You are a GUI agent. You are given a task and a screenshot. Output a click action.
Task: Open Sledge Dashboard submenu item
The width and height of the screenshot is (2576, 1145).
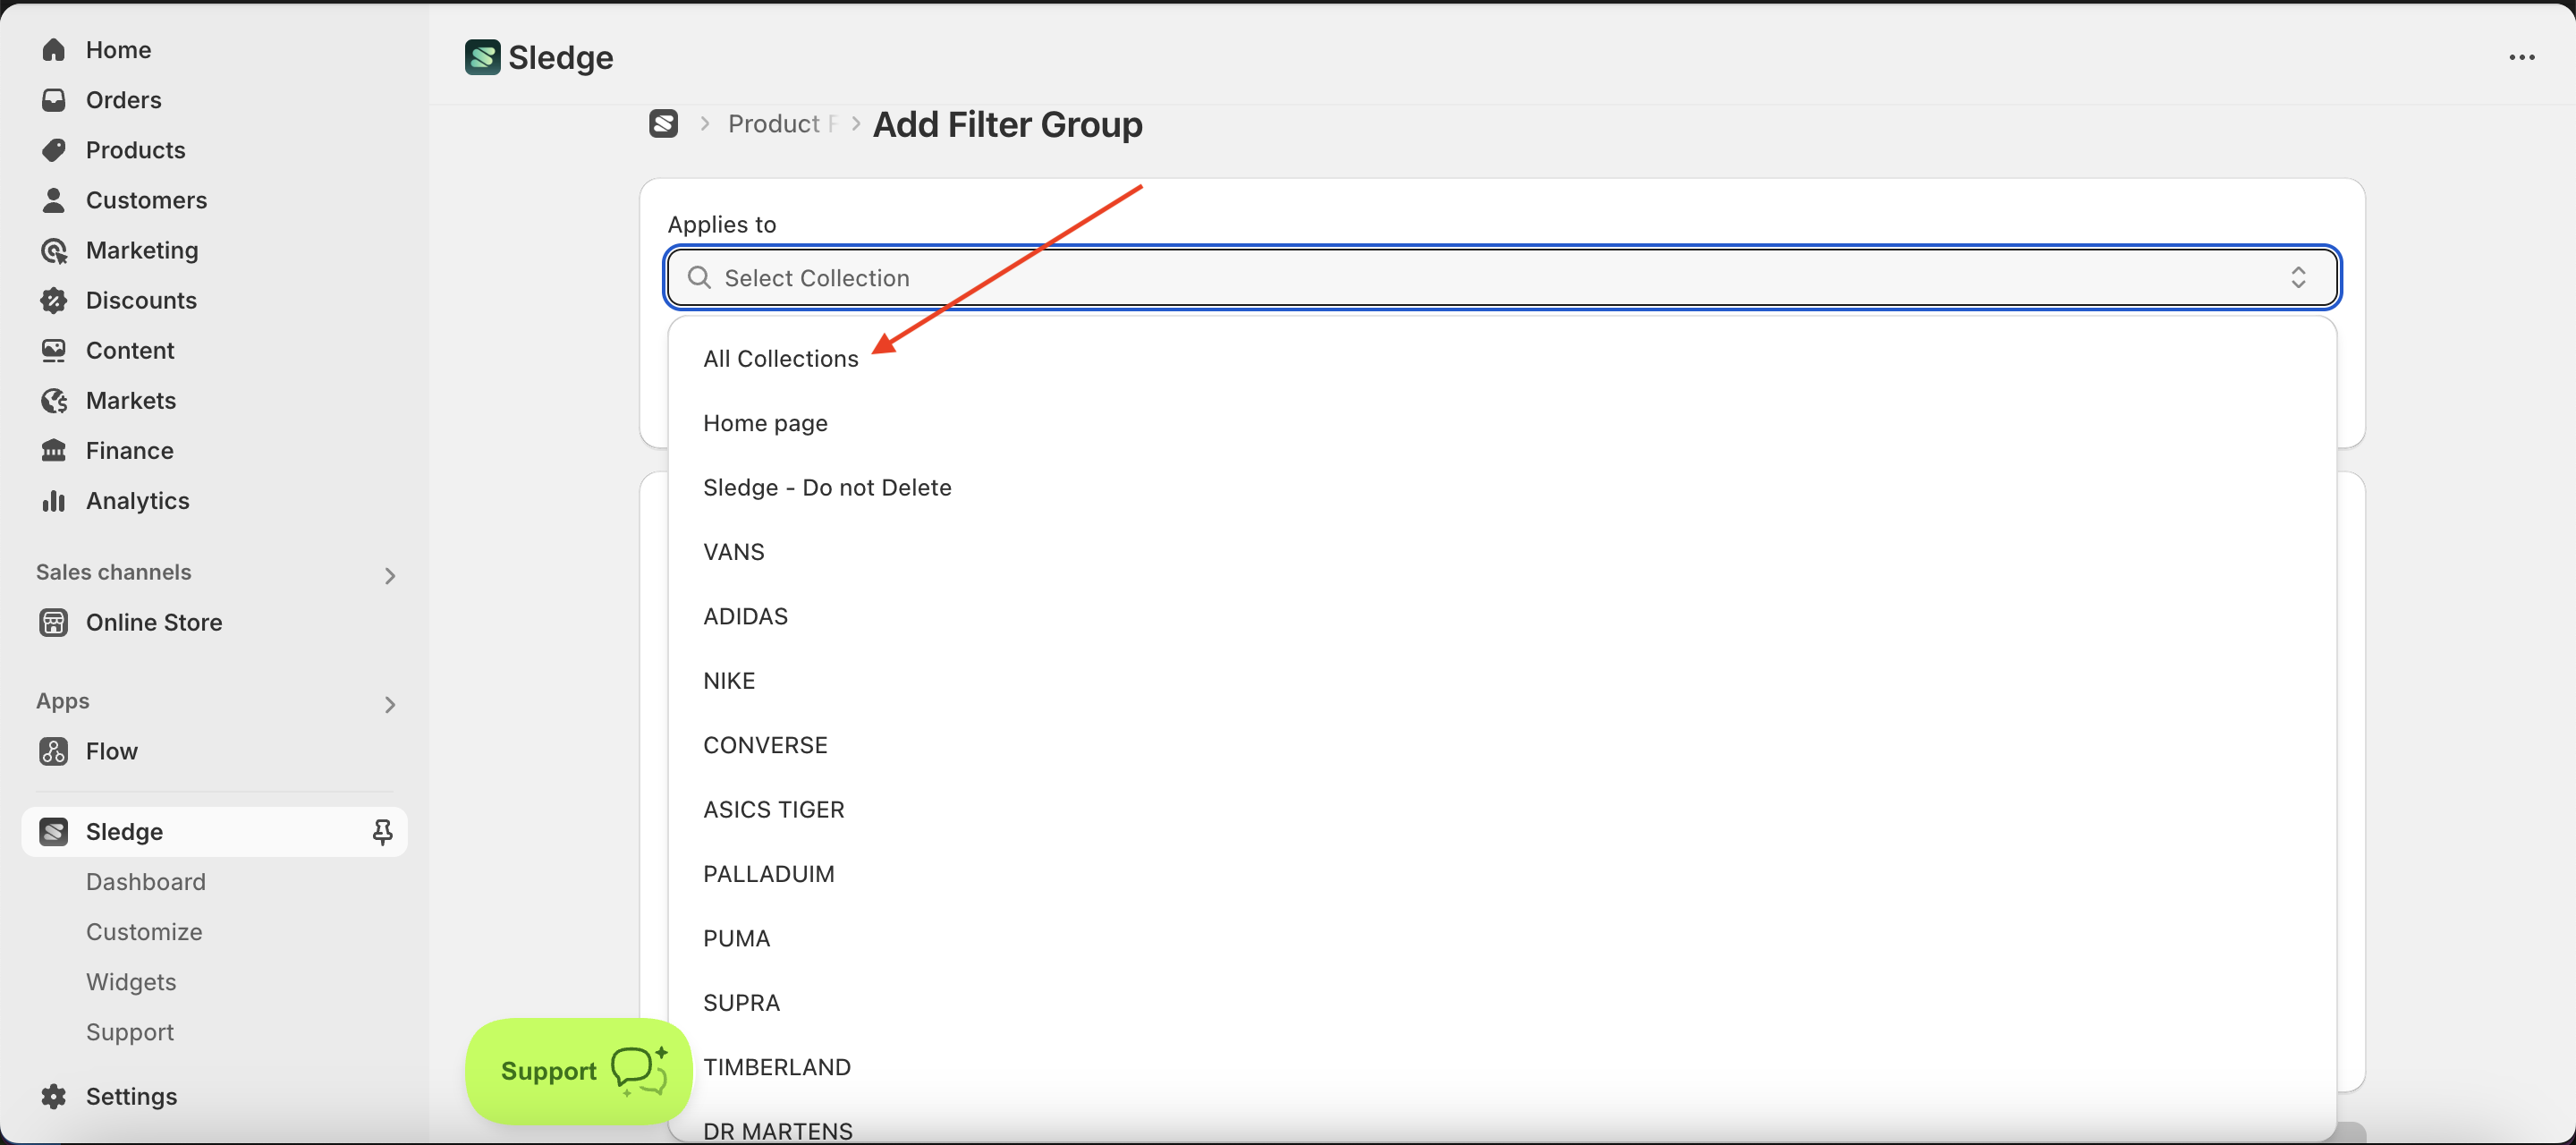pos(146,881)
